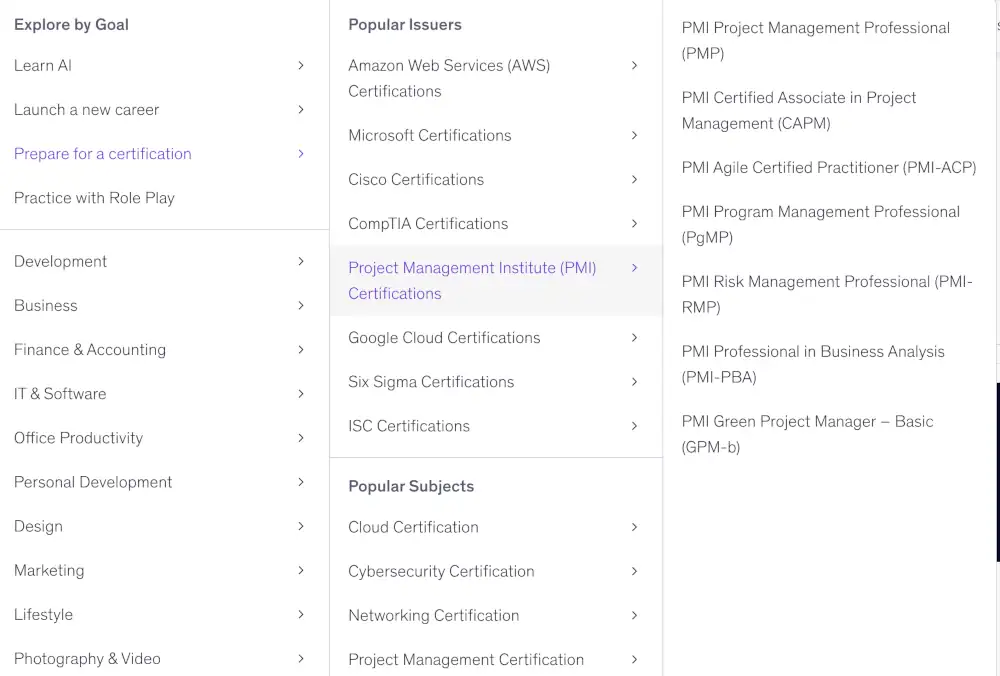
Task: Expand chevron beside Google Cloud Certifications
Action: (635, 337)
